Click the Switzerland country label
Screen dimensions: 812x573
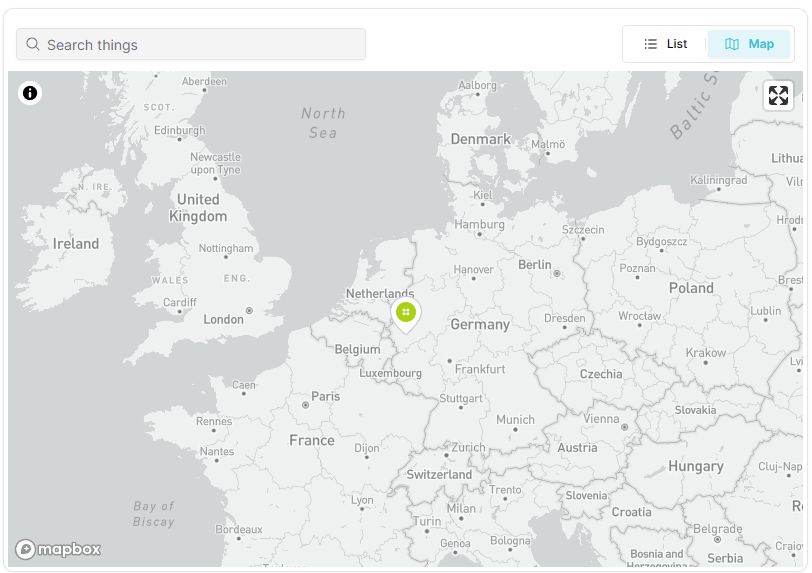coord(439,475)
